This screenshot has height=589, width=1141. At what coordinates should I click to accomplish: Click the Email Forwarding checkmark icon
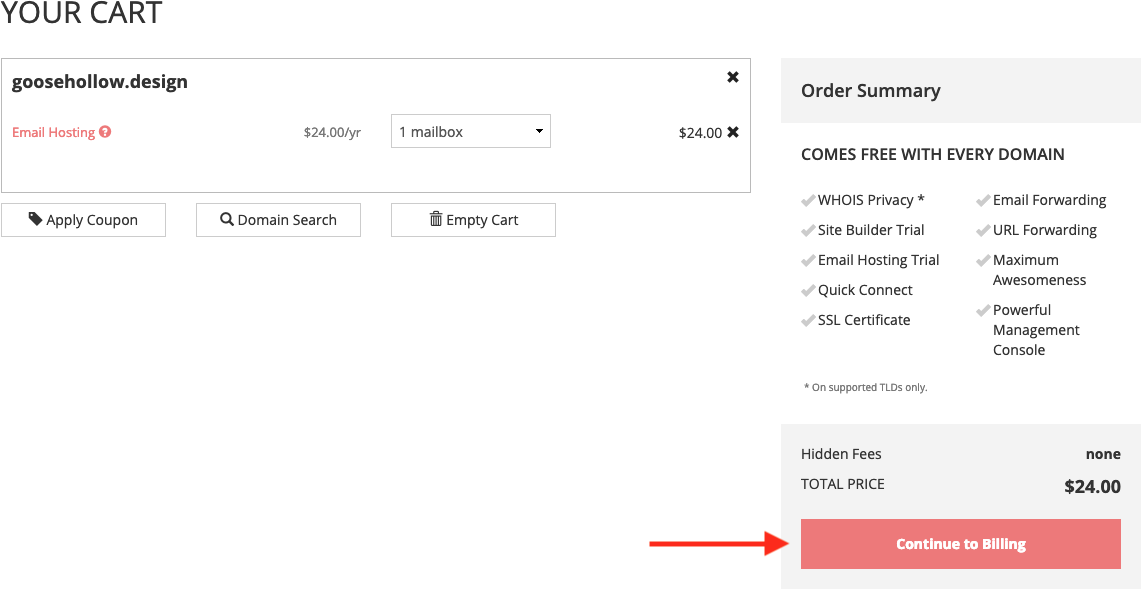[x=982, y=201]
